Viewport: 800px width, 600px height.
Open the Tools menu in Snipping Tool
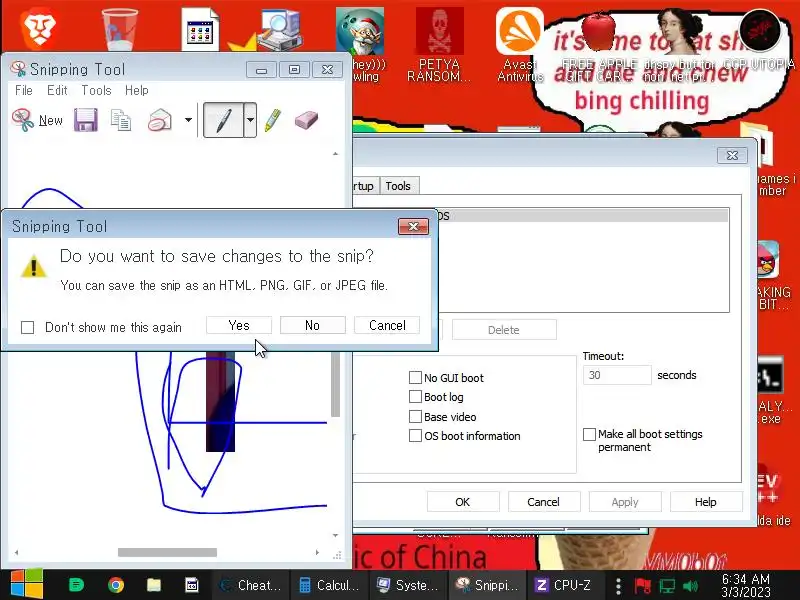(96, 90)
